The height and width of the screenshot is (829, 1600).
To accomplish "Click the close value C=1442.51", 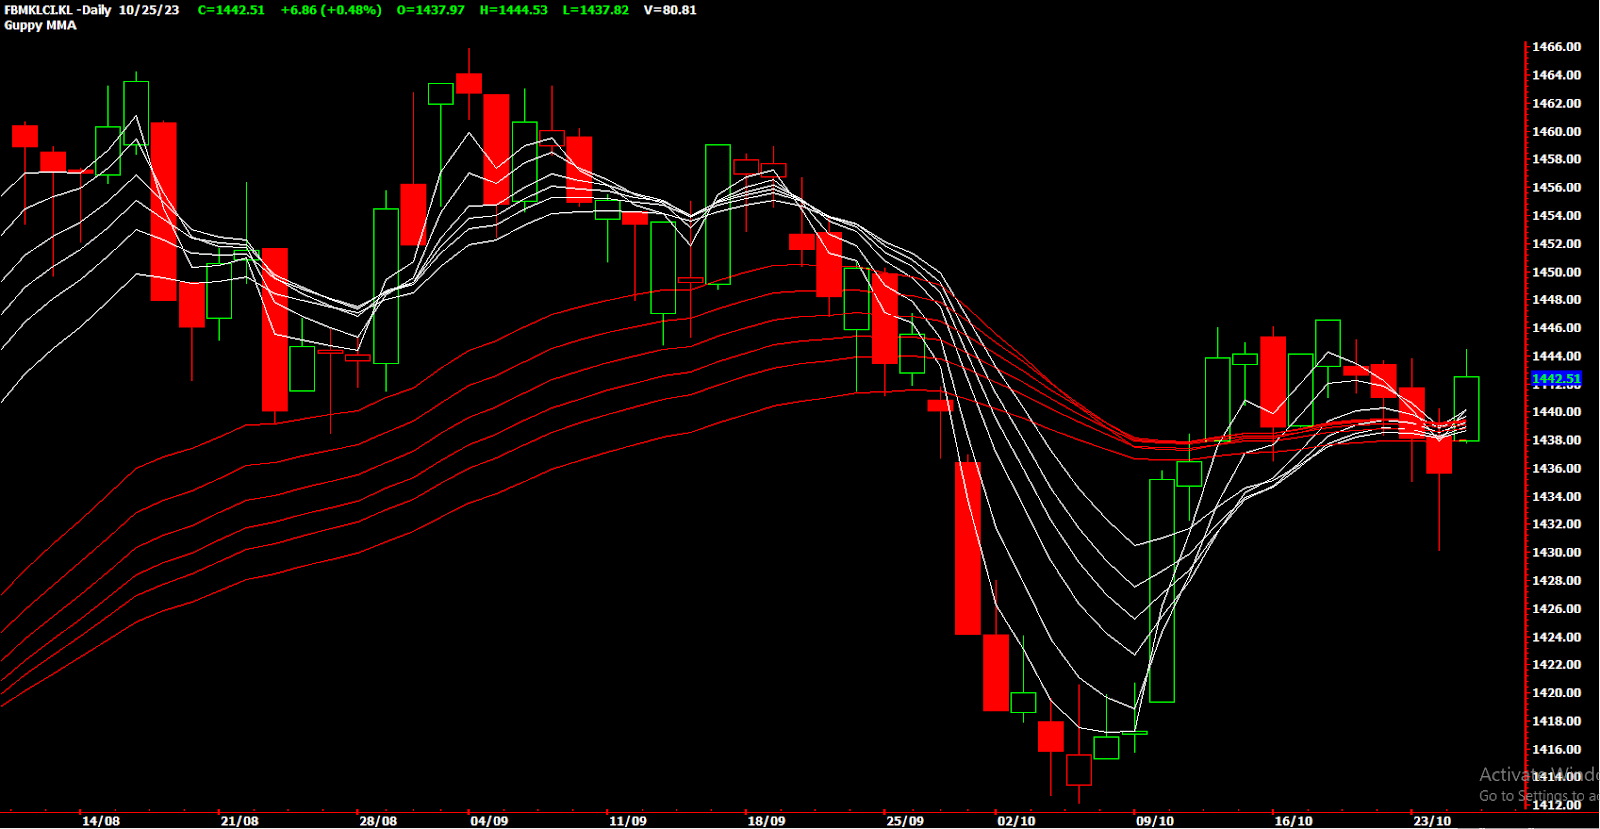I will 231,10.
